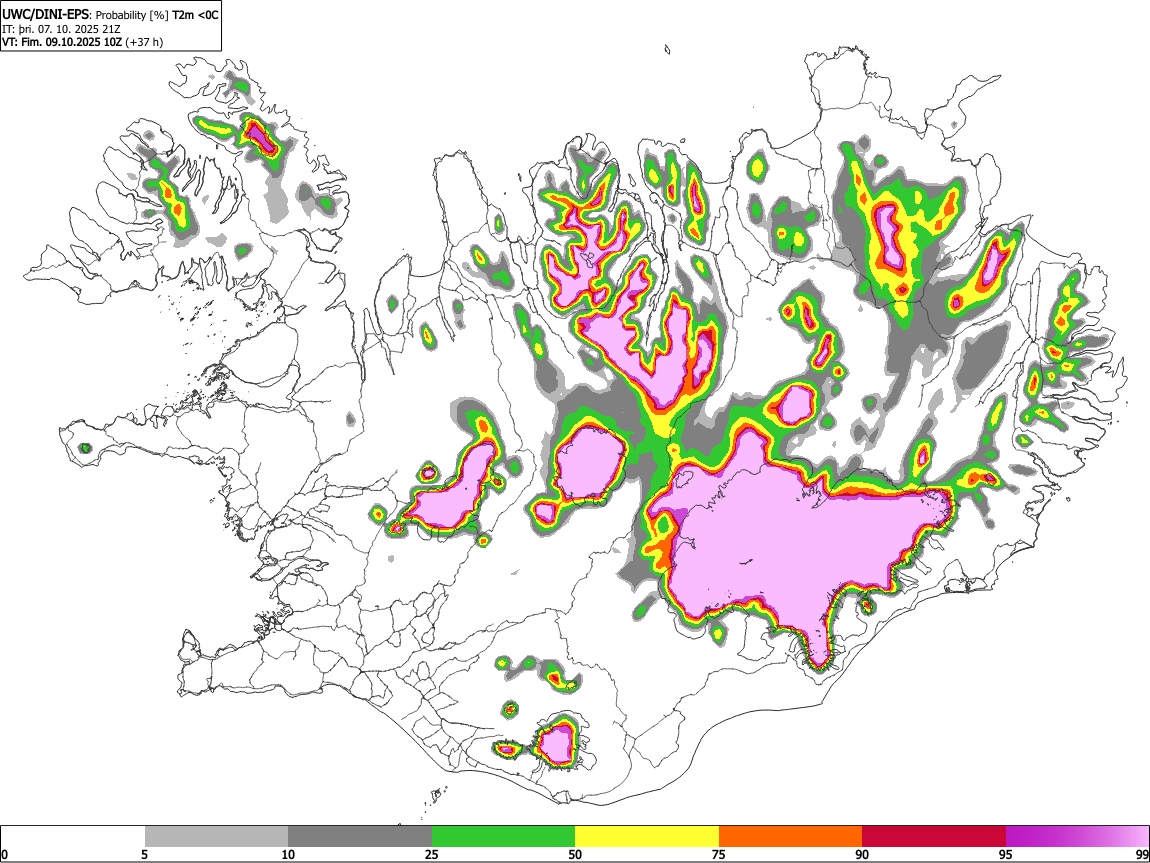The height and width of the screenshot is (863, 1150).
Task: Click the legend label '5'
Action: pos(144,855)
